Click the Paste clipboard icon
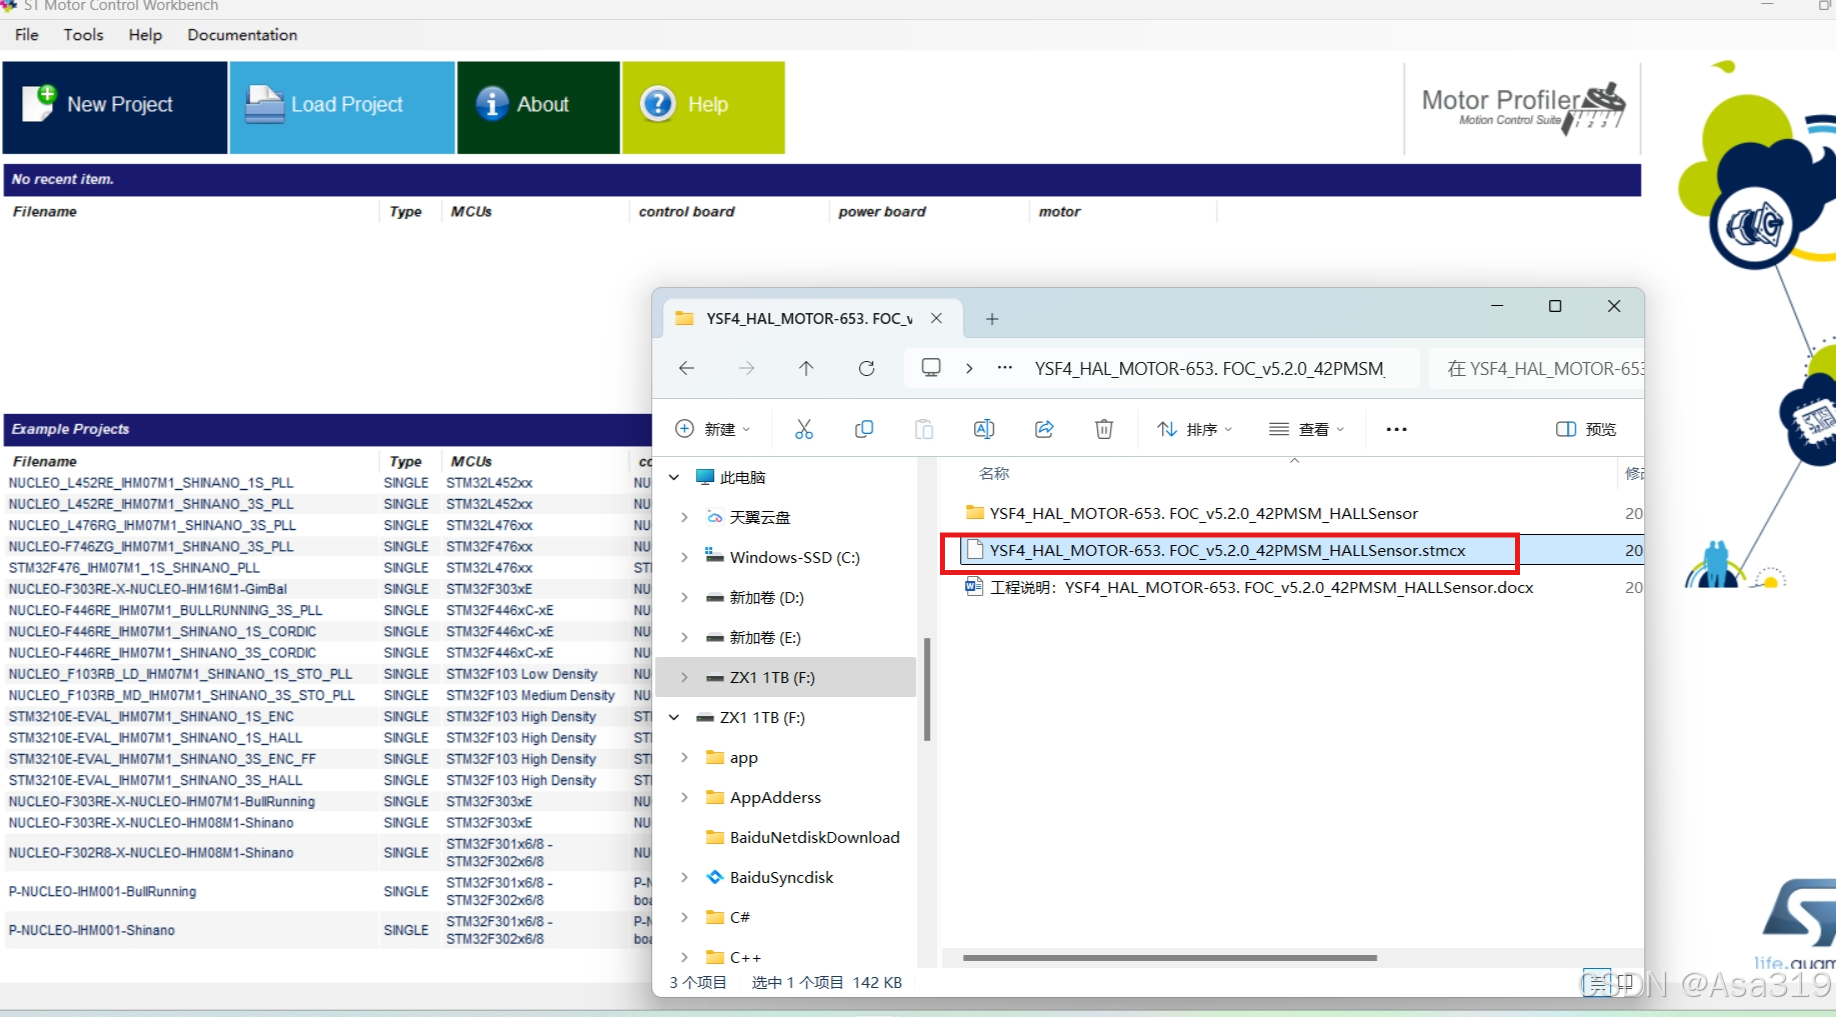 click(924, 429)
